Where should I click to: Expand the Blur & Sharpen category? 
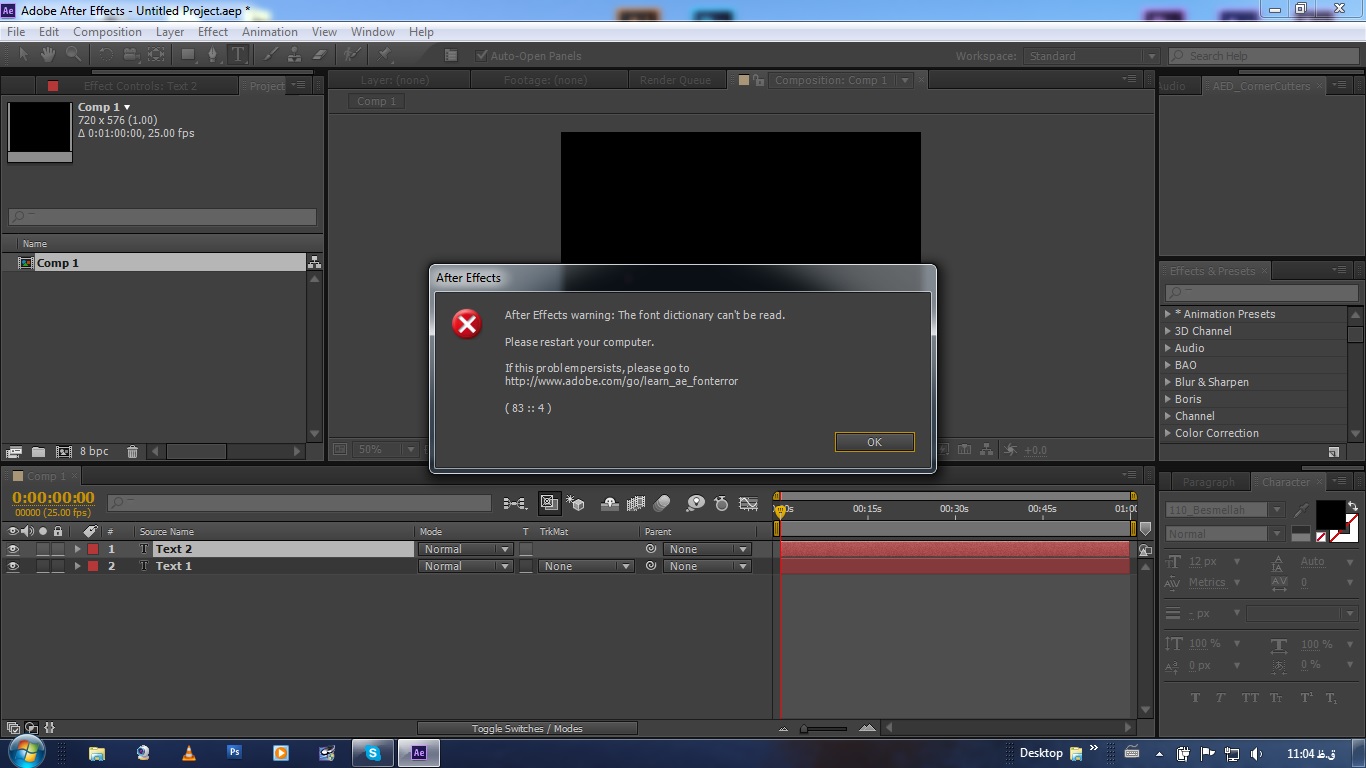[1167, 382]
